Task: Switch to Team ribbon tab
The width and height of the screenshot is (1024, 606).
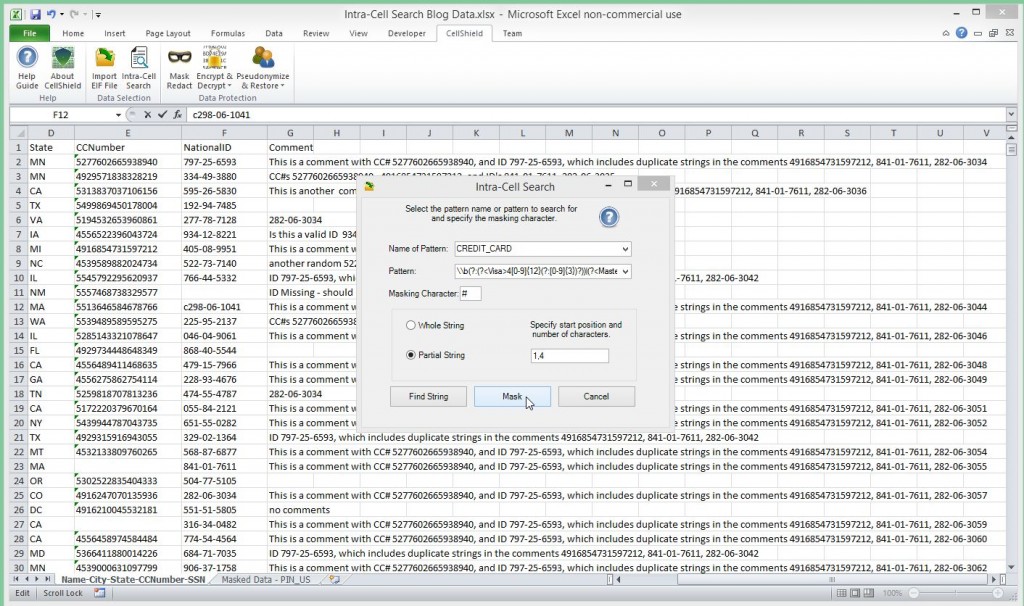Action: tap(512, 33)
